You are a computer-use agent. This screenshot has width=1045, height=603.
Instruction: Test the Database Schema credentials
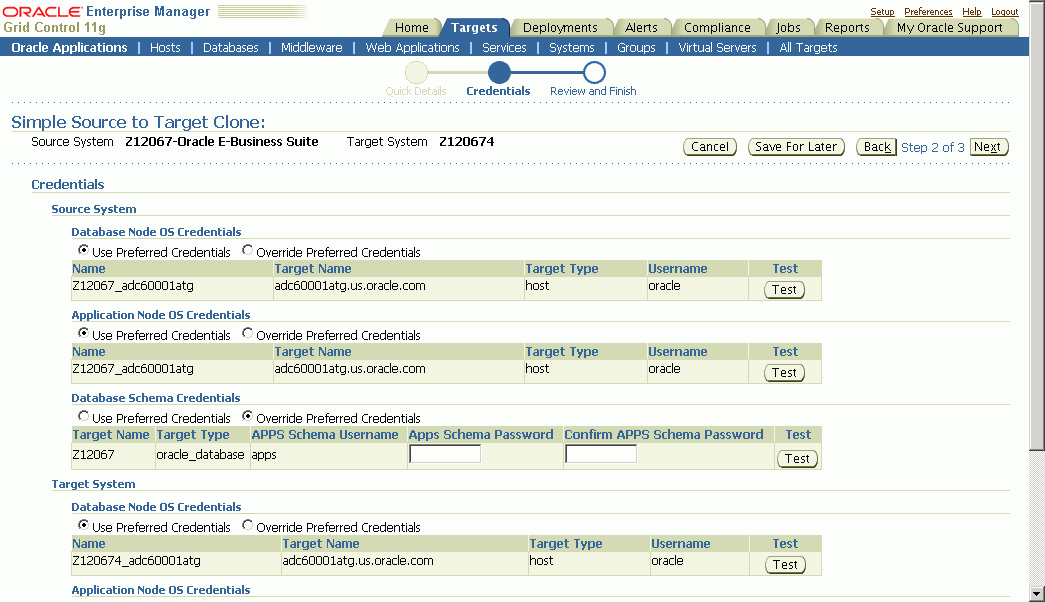tap(797, 458)
